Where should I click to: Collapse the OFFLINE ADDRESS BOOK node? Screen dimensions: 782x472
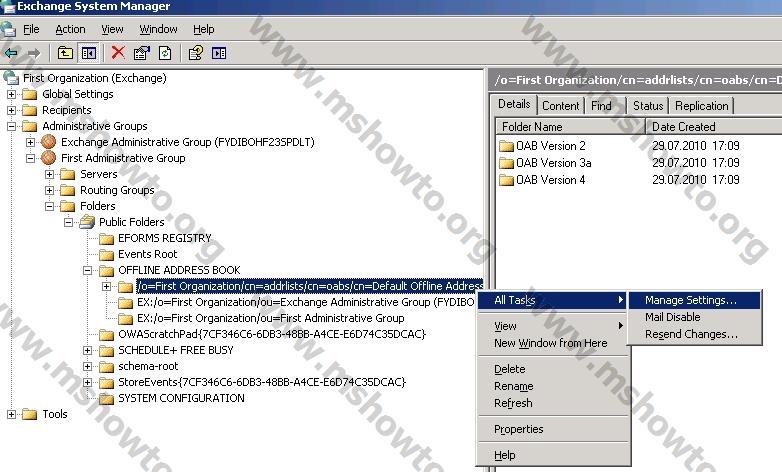(x=87, y=270)
